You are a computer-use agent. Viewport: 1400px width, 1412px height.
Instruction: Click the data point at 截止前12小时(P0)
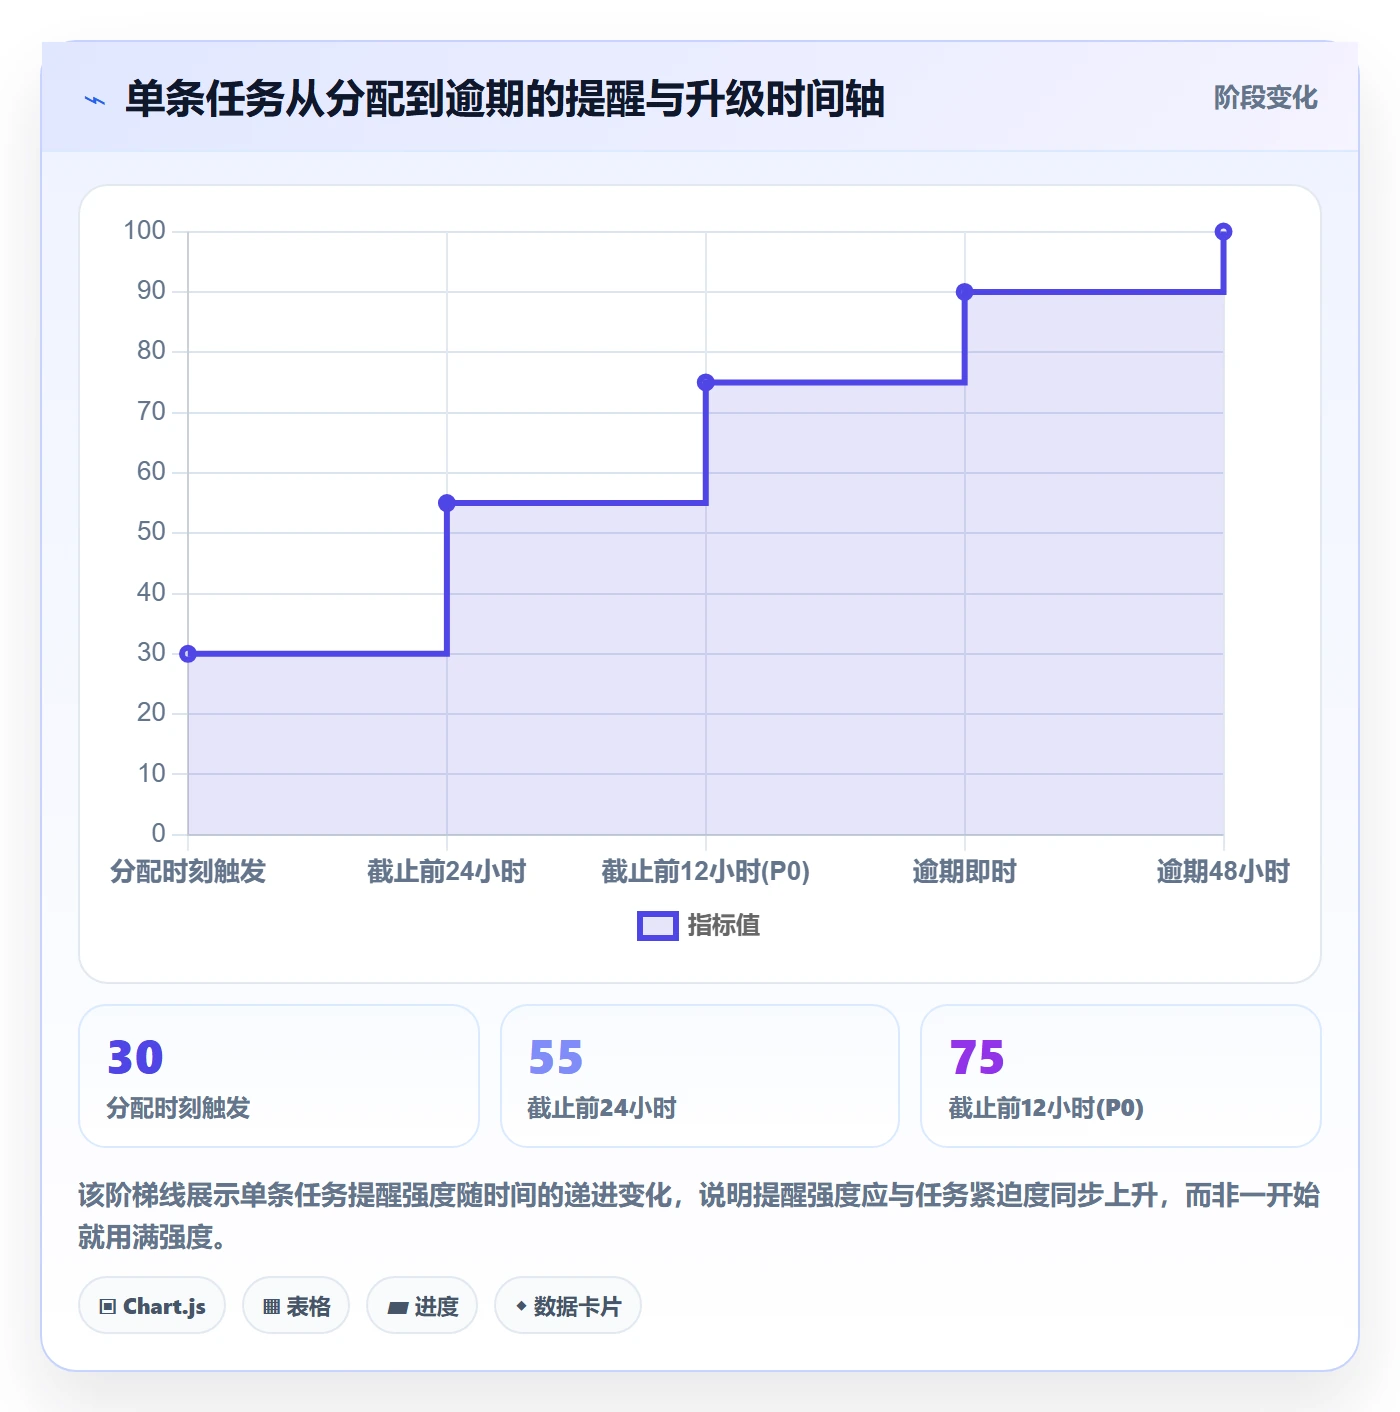tap(706, 382)
